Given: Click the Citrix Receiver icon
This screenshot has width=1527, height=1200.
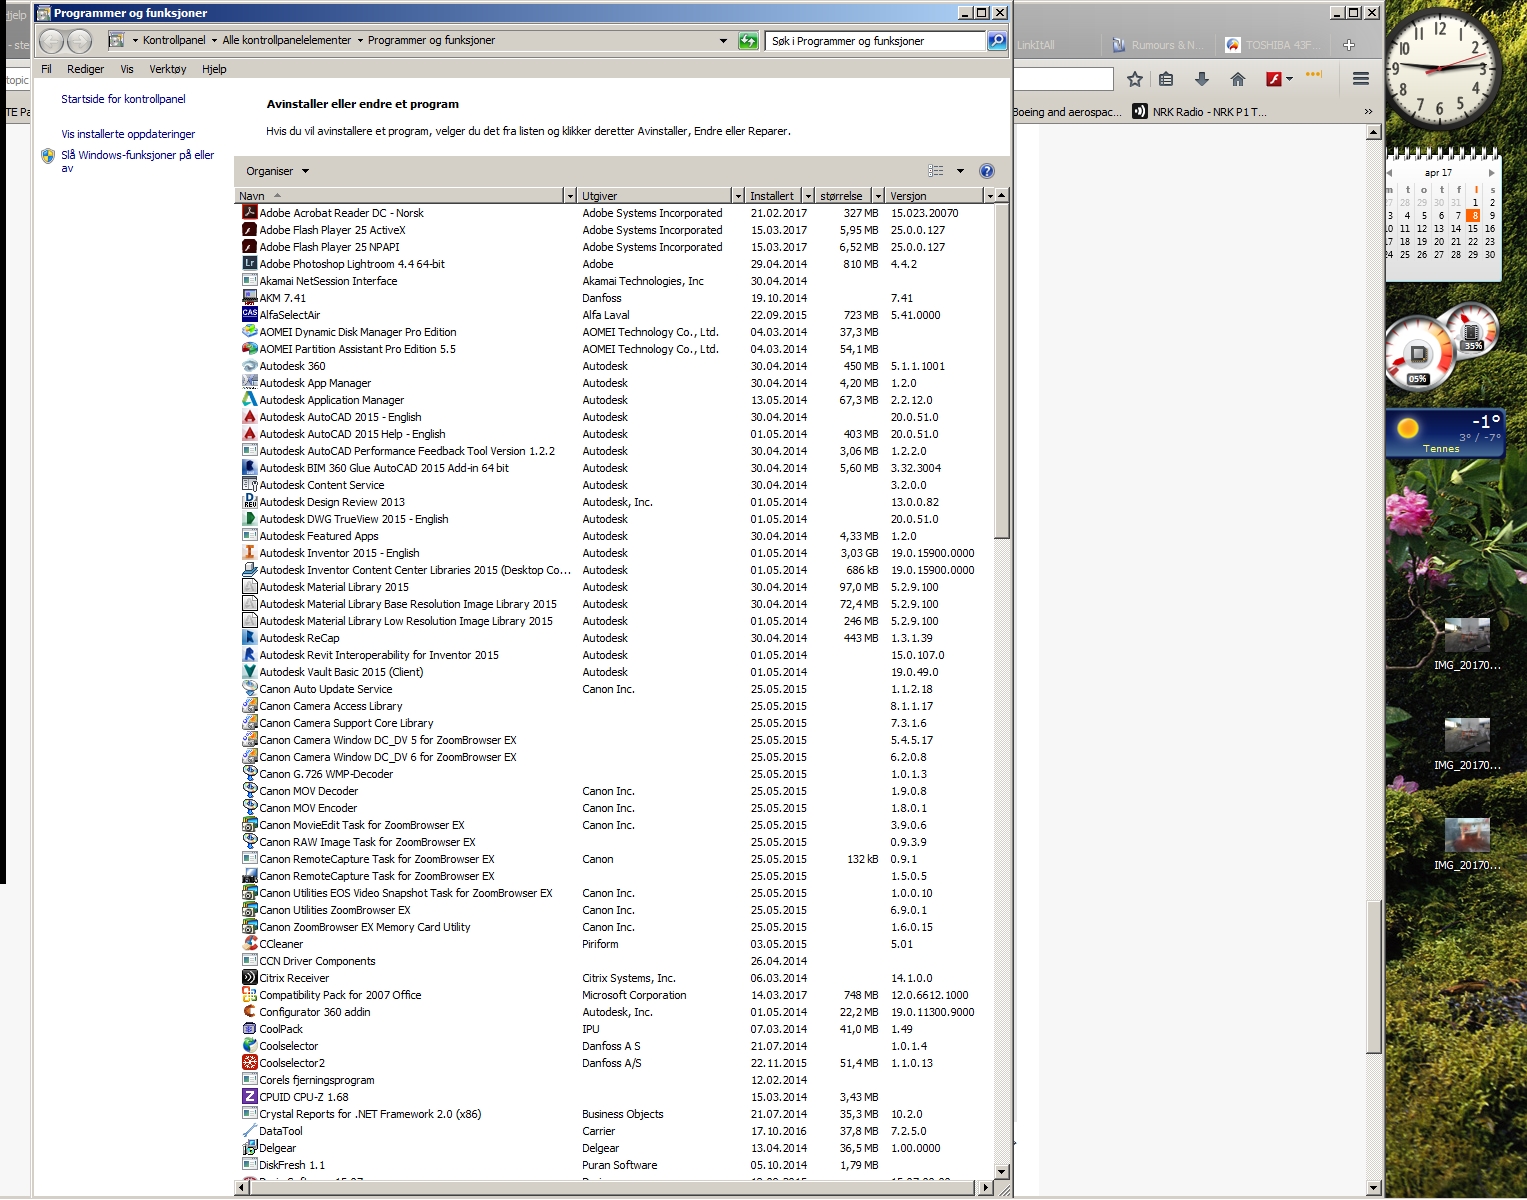Looking at the screenshot, I should [250, 977].
